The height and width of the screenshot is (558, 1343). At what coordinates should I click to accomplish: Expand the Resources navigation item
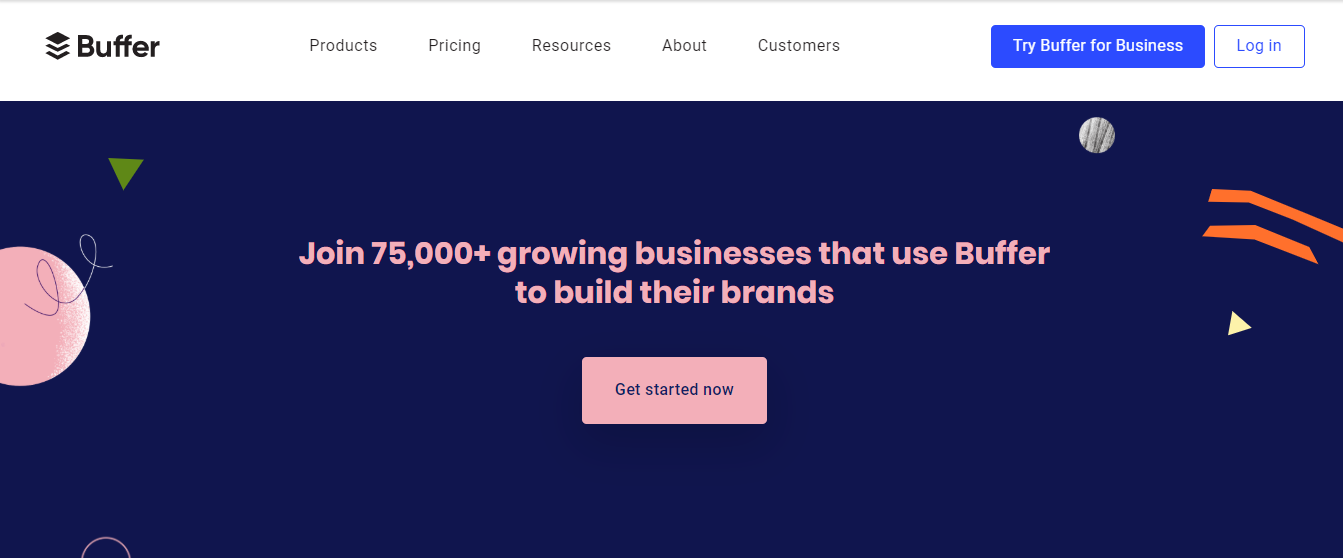point(571,46)
